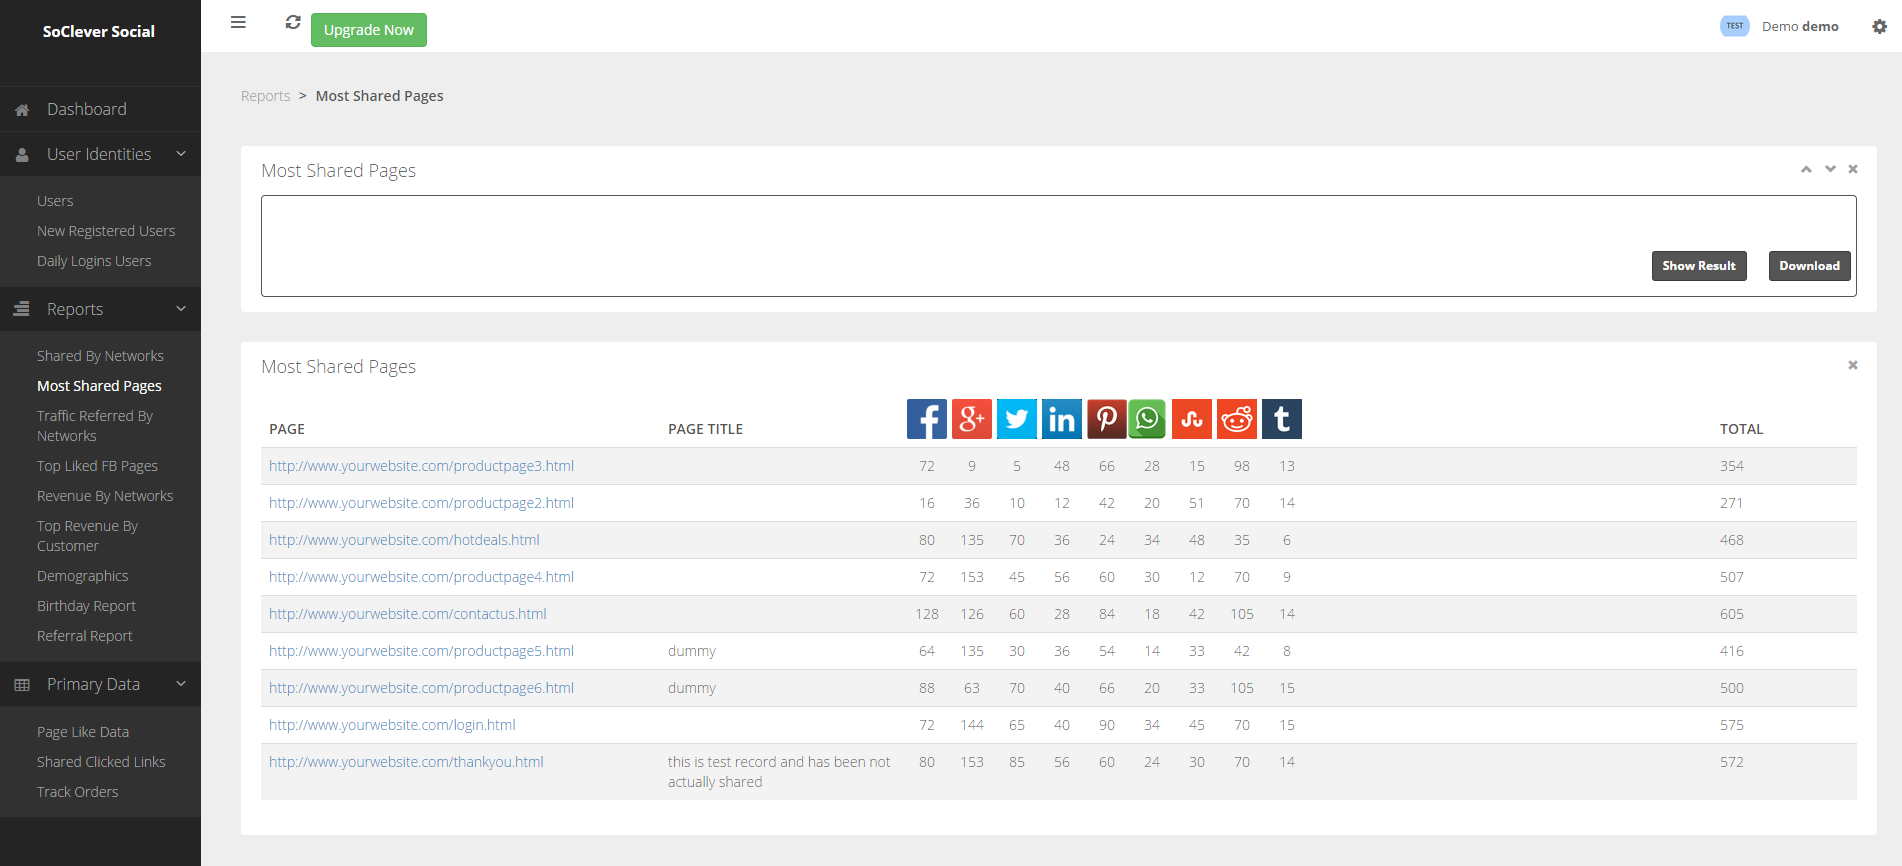Click the refresh icon in top bar
The image size is (1902, 866).
(x=293, y=22)
